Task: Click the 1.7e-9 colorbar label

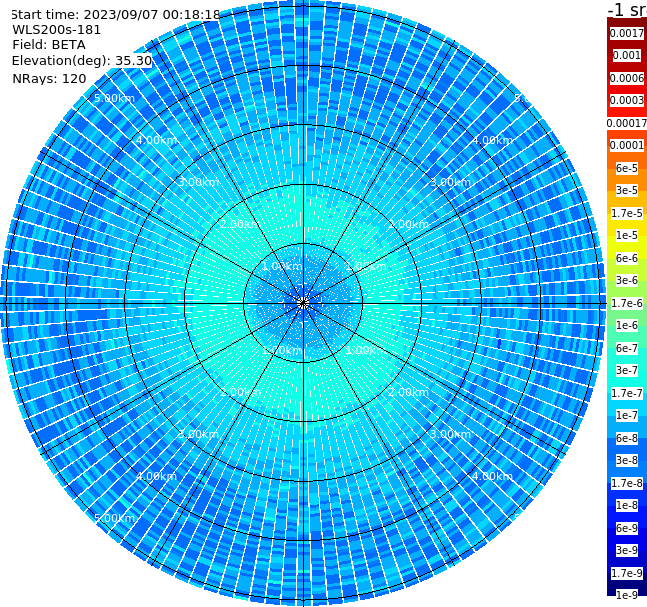Action: (627, 573)
